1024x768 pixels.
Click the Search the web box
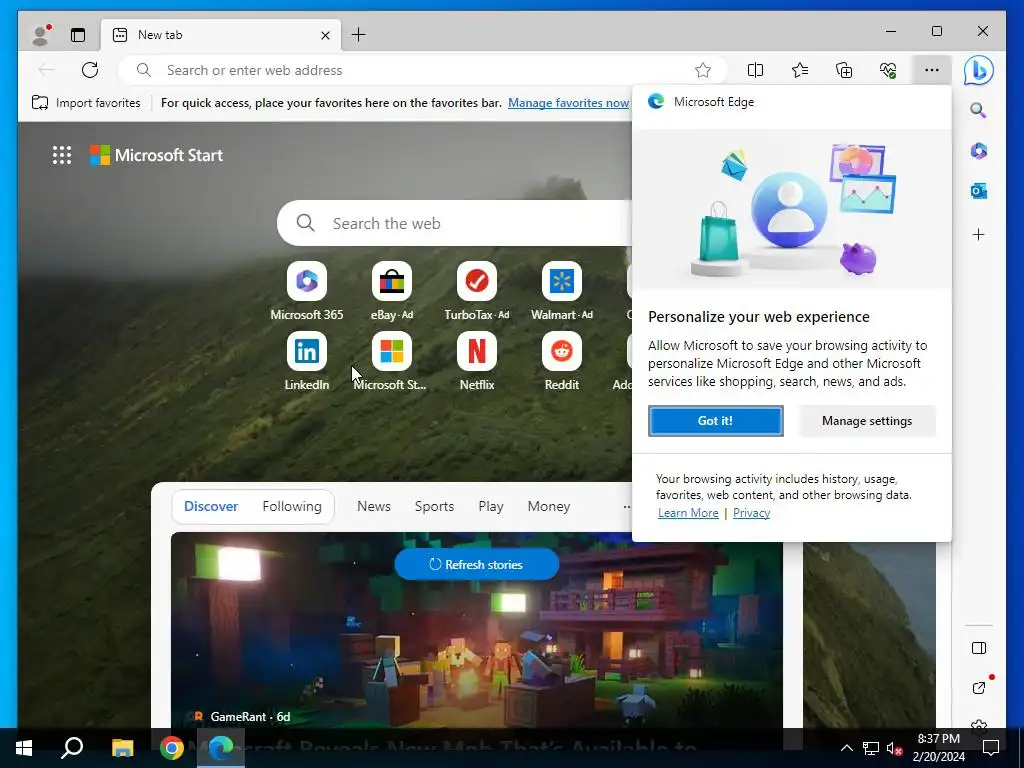coord(457,223)
